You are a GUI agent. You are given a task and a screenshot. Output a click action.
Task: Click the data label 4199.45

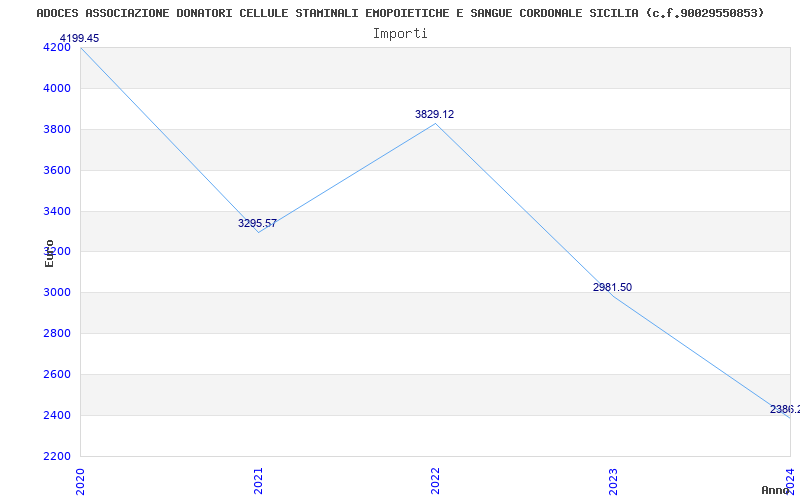80,38
